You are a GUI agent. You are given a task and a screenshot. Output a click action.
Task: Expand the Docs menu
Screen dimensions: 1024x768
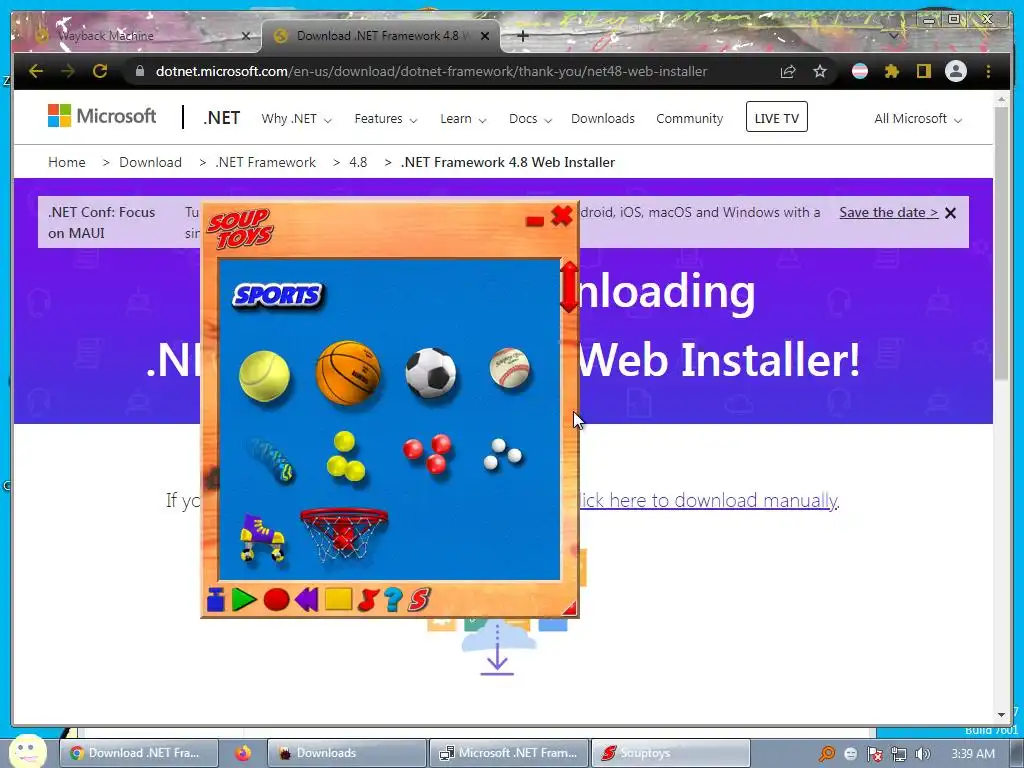click(x=530, y=119)
